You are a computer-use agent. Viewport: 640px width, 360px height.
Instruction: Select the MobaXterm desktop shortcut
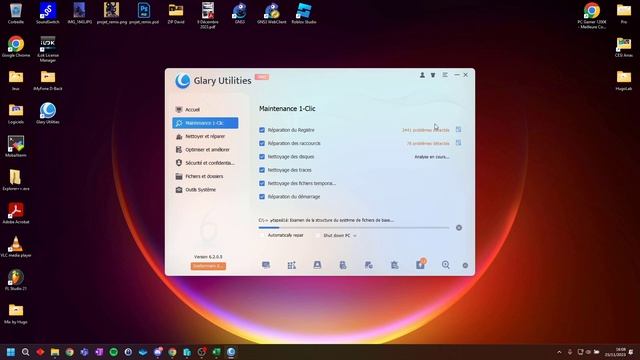pos(16,147)
